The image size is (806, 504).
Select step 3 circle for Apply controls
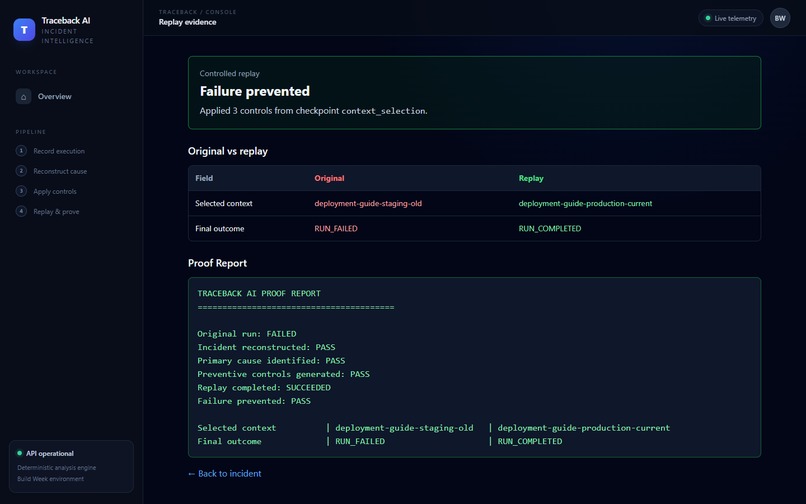click(x=21, y=191)
